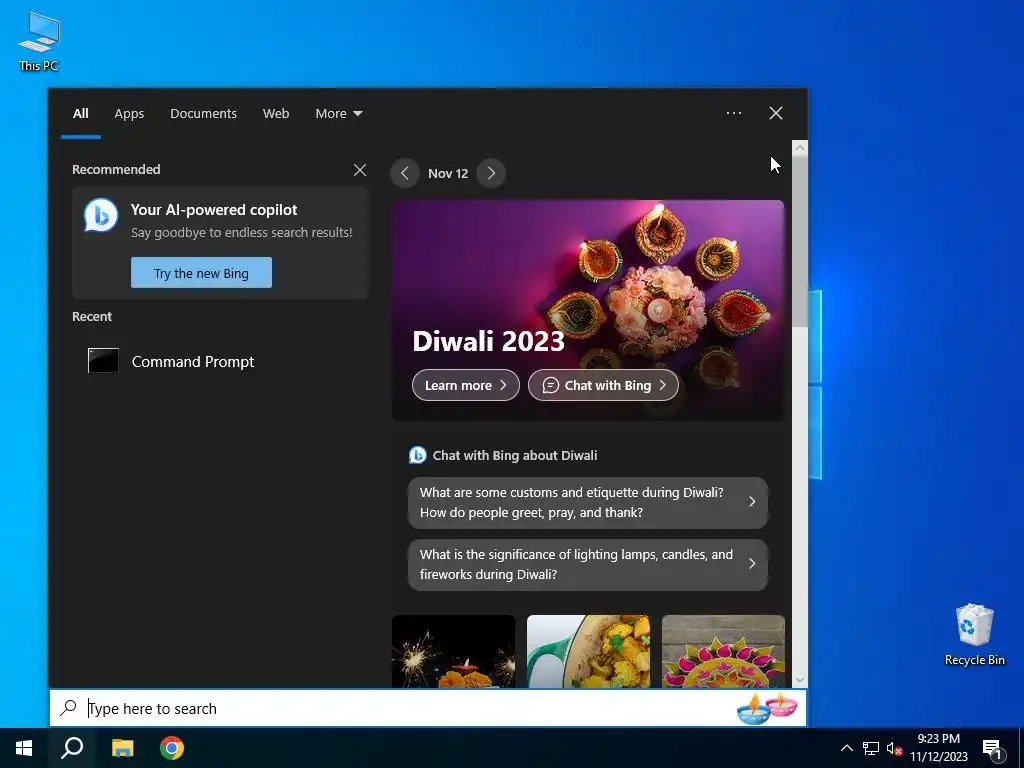Open the question about lighting lamps and candles

pyautogui.click(x=588, y=564)
